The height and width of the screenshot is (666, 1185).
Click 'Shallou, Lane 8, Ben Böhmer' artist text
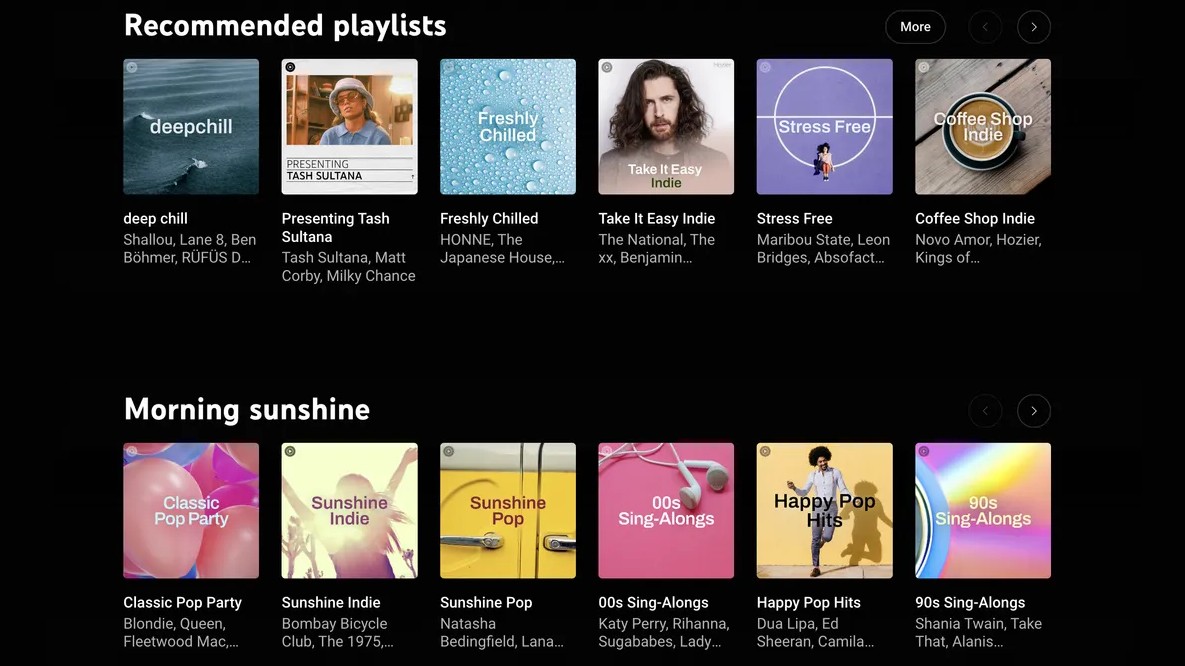190,249
